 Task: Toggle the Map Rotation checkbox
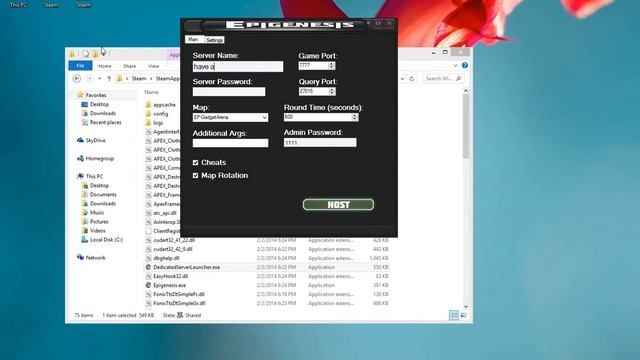point(196,176)
